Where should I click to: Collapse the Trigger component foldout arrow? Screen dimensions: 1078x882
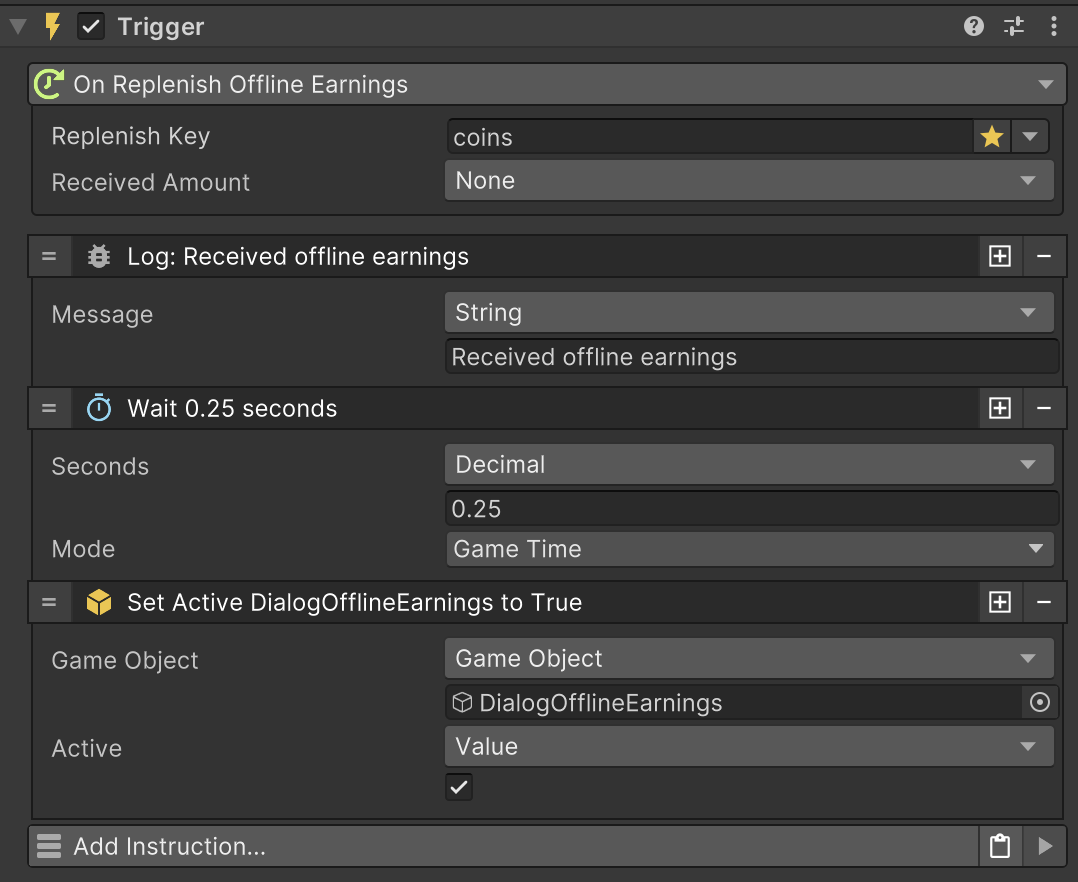point(17,27)
